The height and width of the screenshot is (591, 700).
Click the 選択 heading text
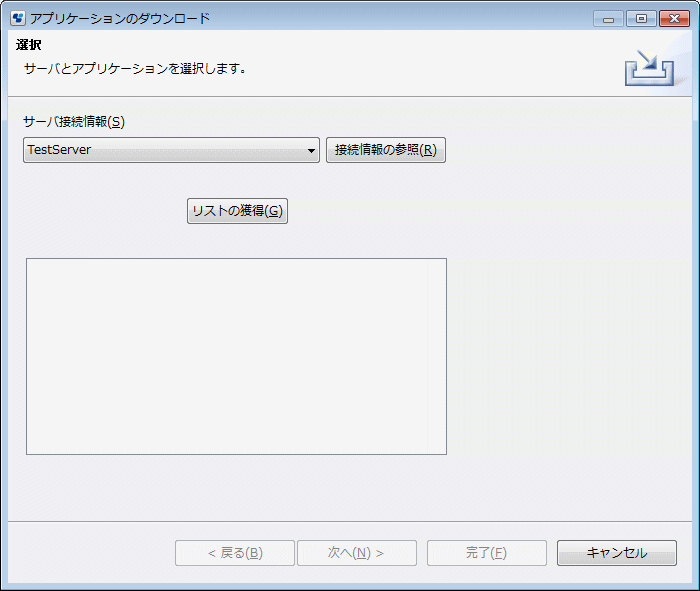click(29, 45)
